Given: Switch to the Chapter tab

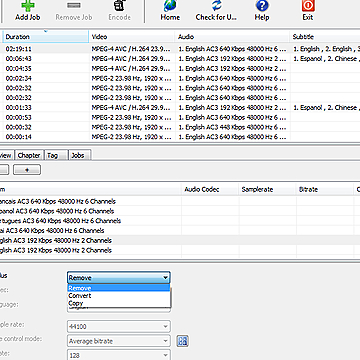Looking at the screenshot, I should click(29, 155).
